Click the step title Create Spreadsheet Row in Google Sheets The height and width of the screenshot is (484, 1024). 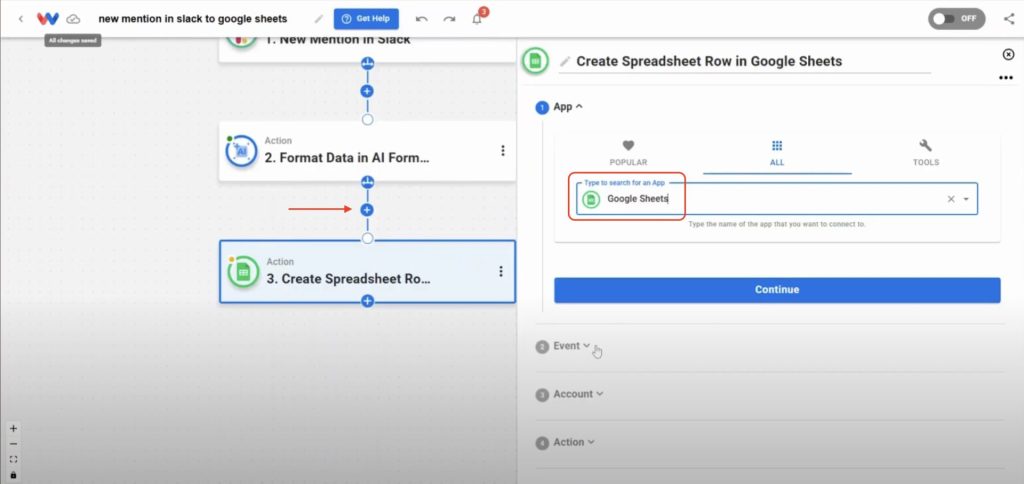click(709, 61)
